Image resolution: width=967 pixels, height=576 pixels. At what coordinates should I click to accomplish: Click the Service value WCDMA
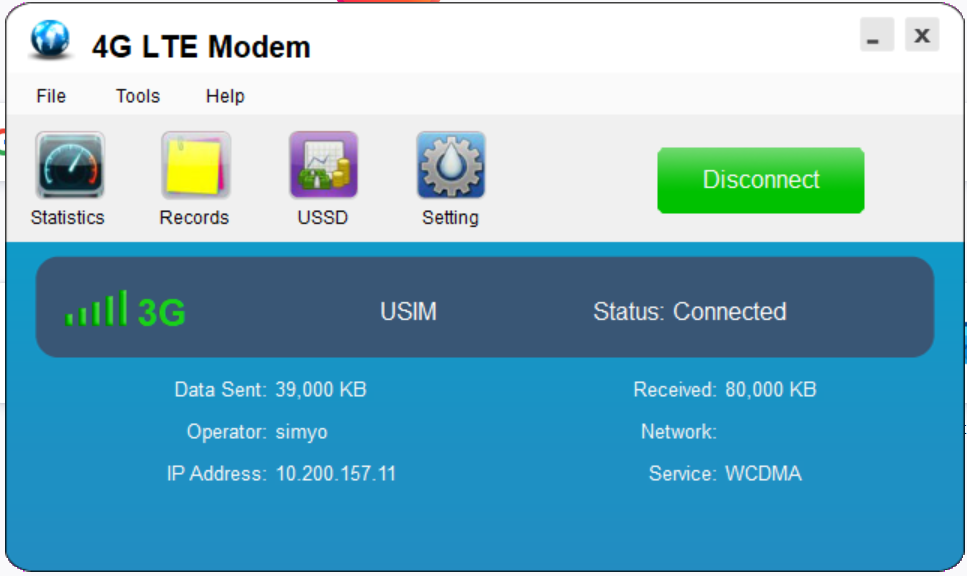pyautogui.click(x=763, y=474)
